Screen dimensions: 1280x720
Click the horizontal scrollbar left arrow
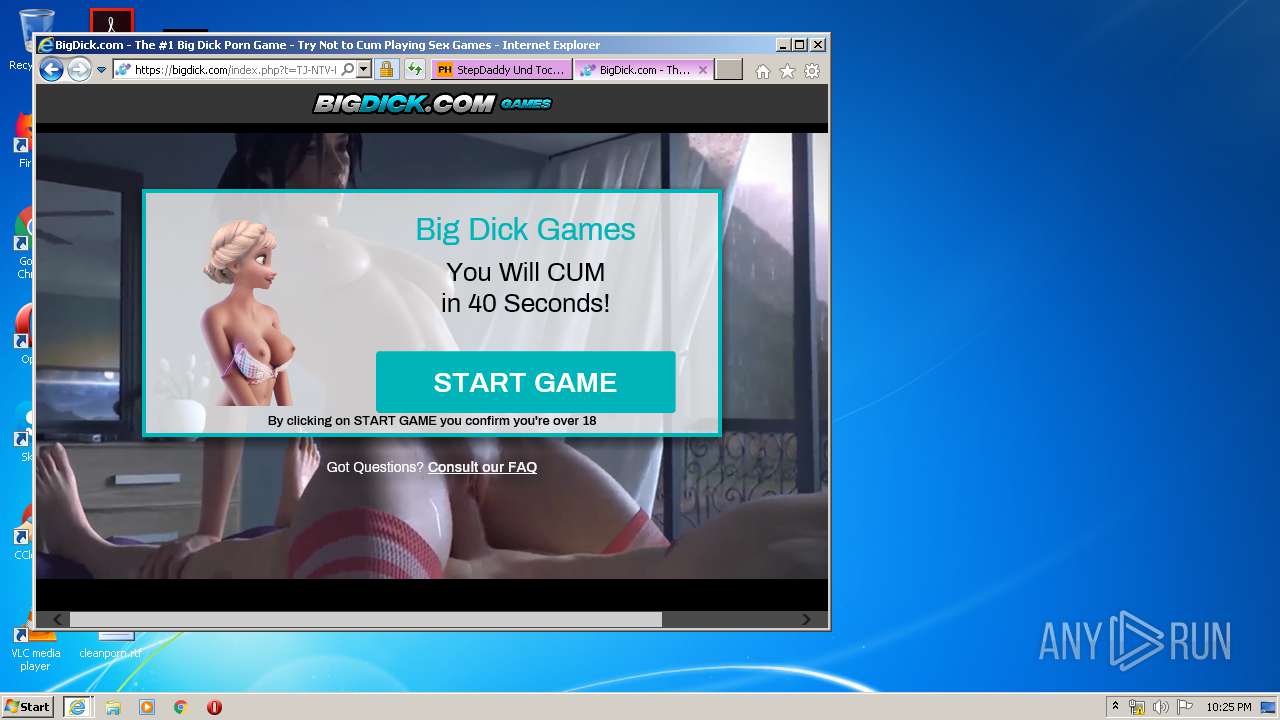(x=57, y=620)
